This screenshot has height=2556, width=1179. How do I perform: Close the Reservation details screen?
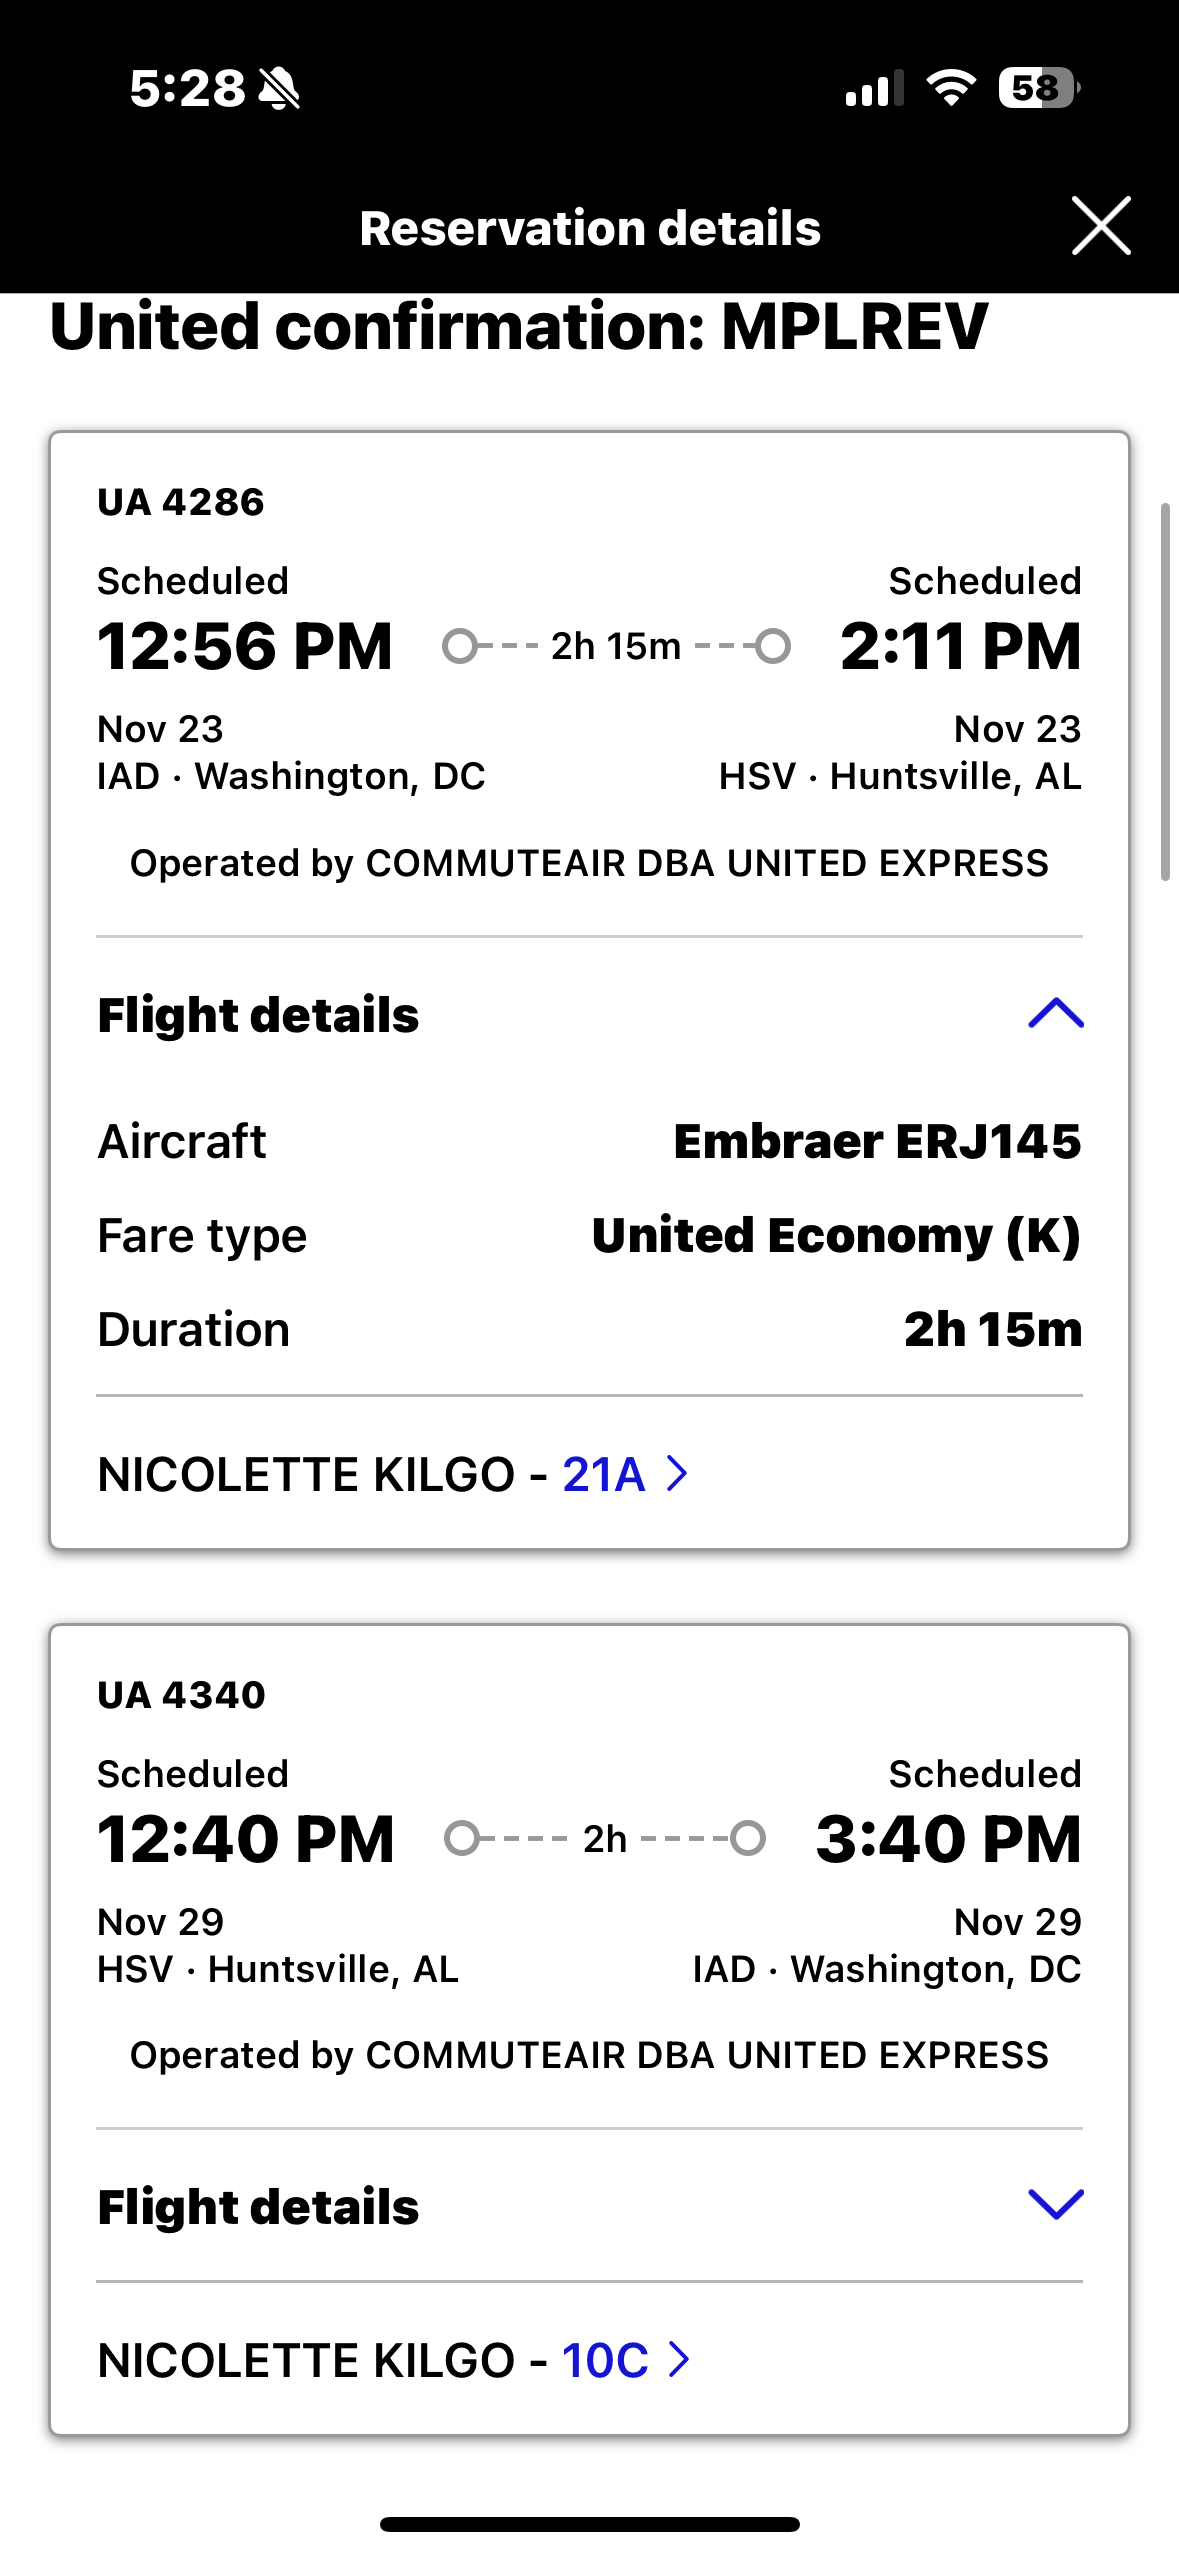(1101, 226)
